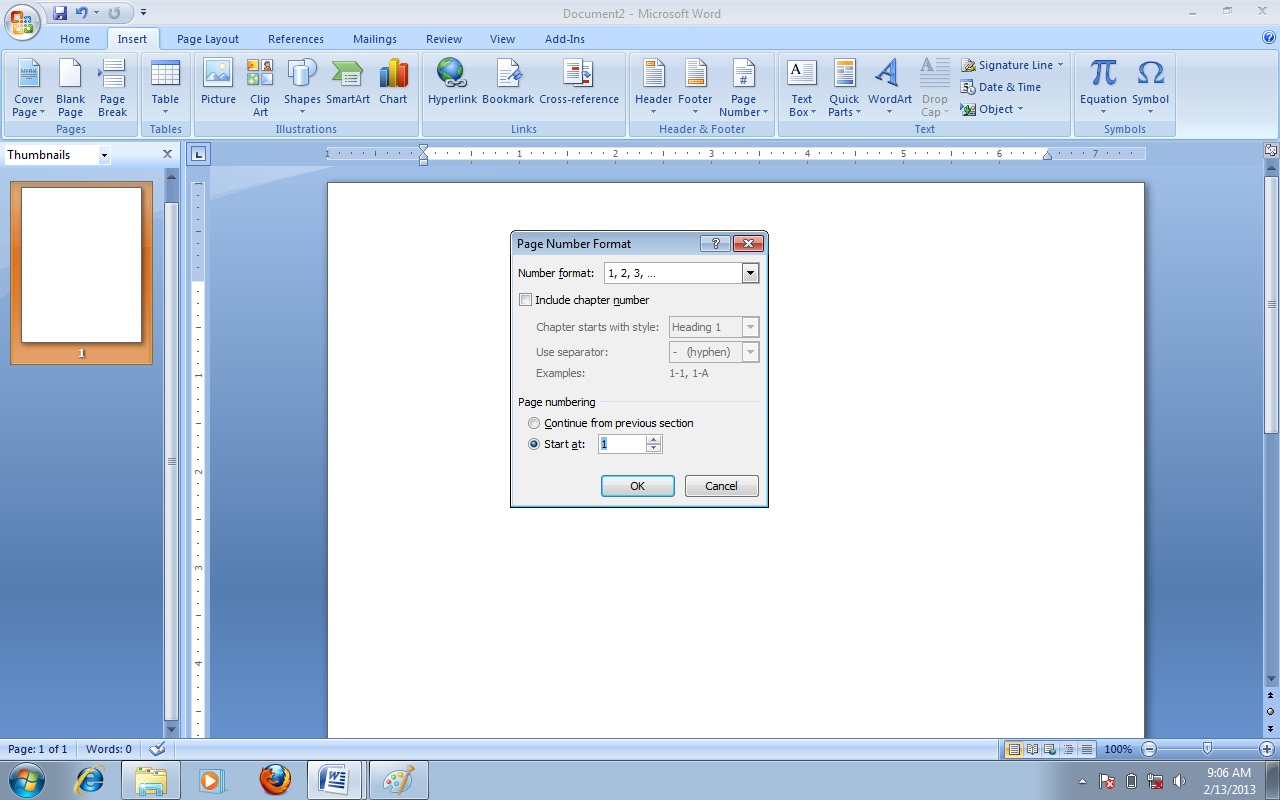
Task: Click the dialog Help button
Action: pos(715,243)
